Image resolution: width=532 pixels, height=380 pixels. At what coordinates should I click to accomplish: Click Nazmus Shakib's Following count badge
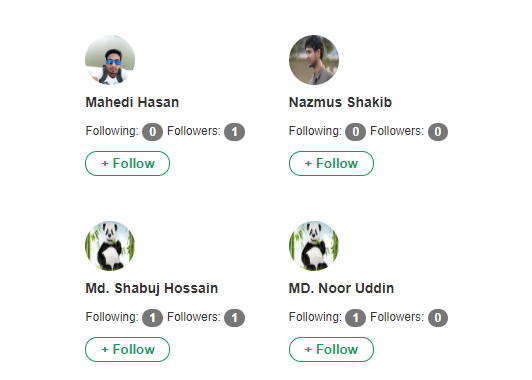point(356,132)
